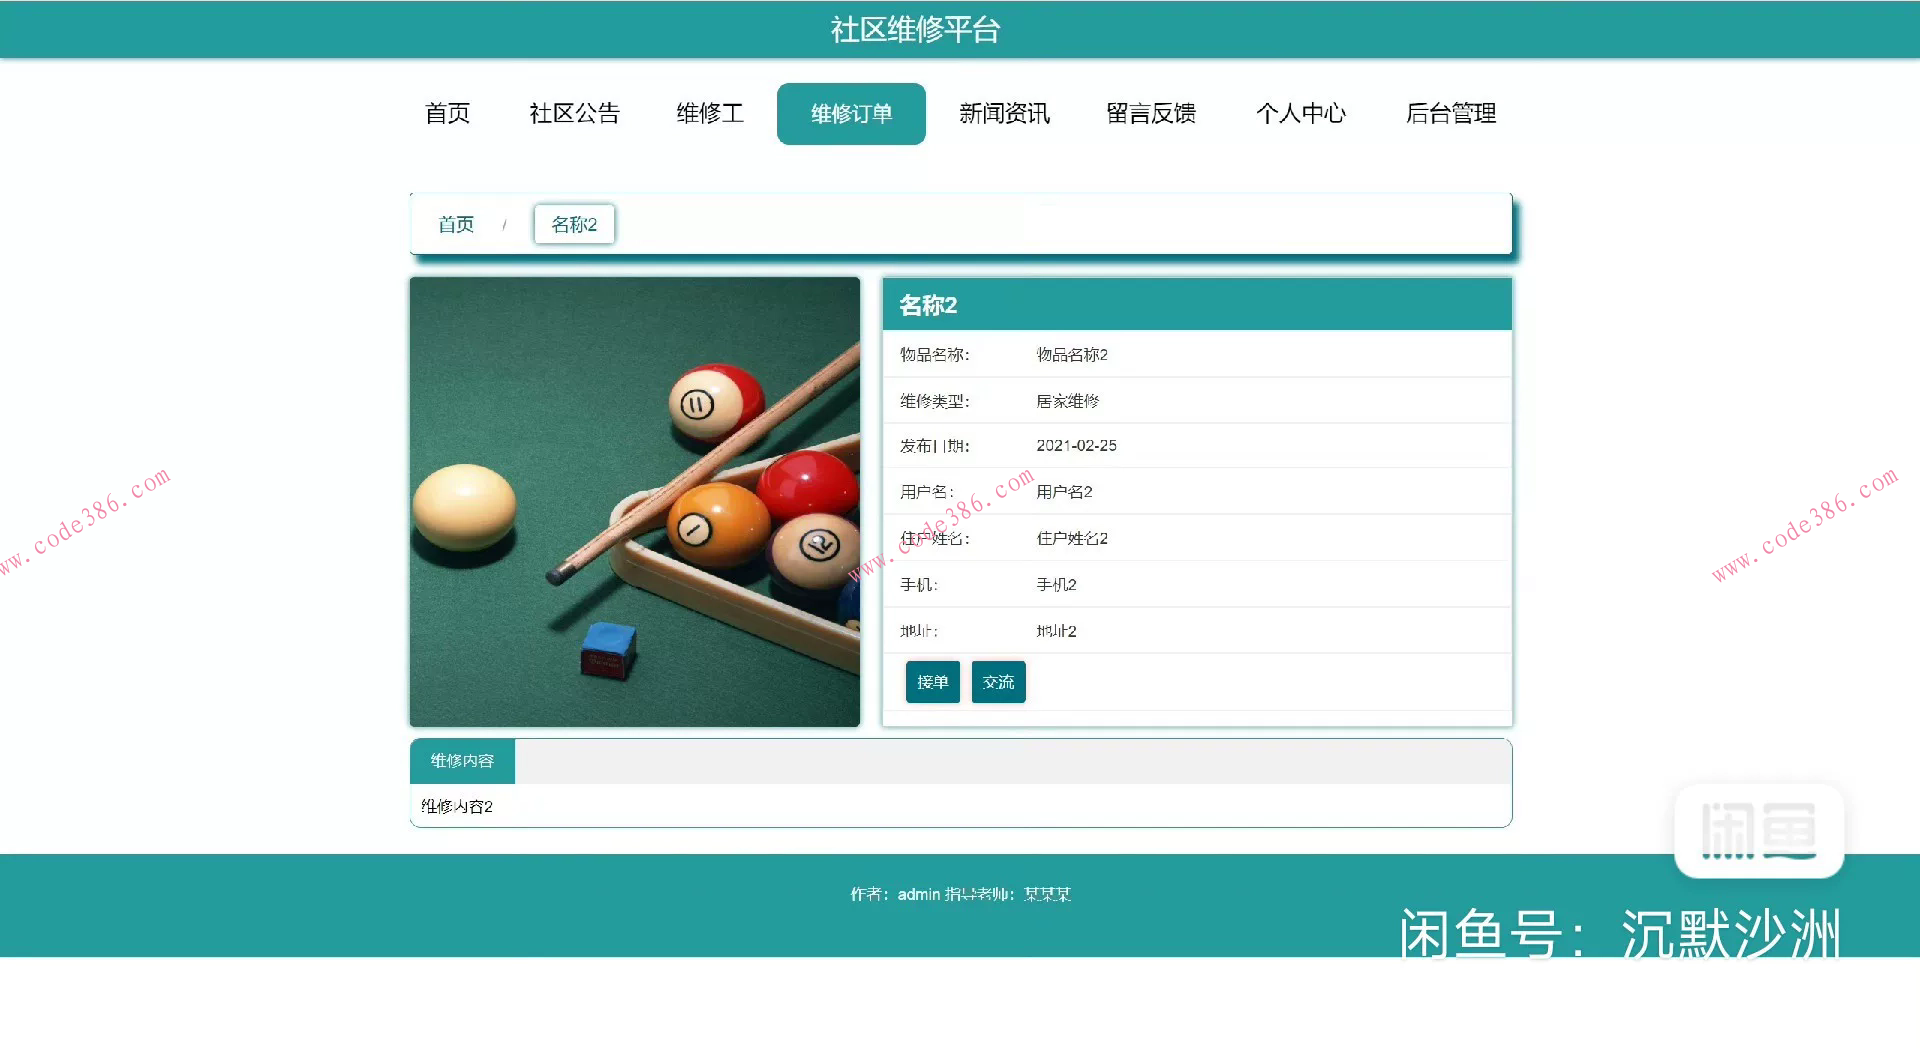
Task: Open the 新闻资讯 news section
Action: tap(1005, 113)
